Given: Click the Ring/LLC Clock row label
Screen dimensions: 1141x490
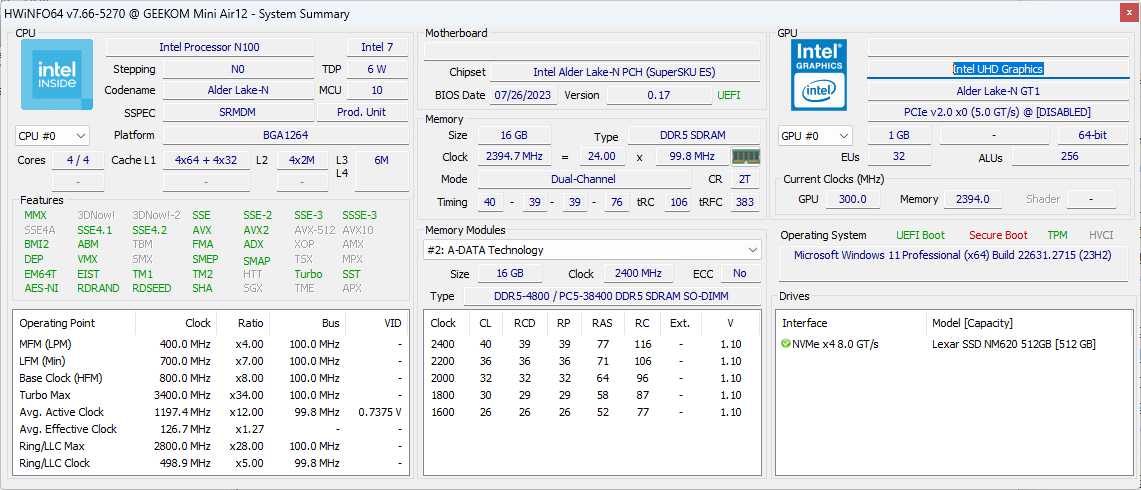Looking at the screenshot, I should [55, 463].
